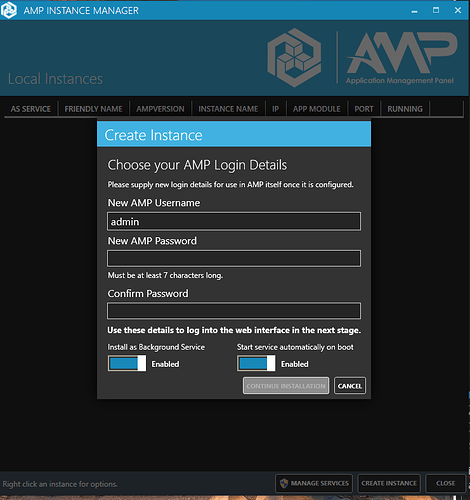Image resolution: width=470 pixels, height=500 pixels.
Task: Click the 'Must be at least 7 characters long.' hint
Action: coord(165,275)
